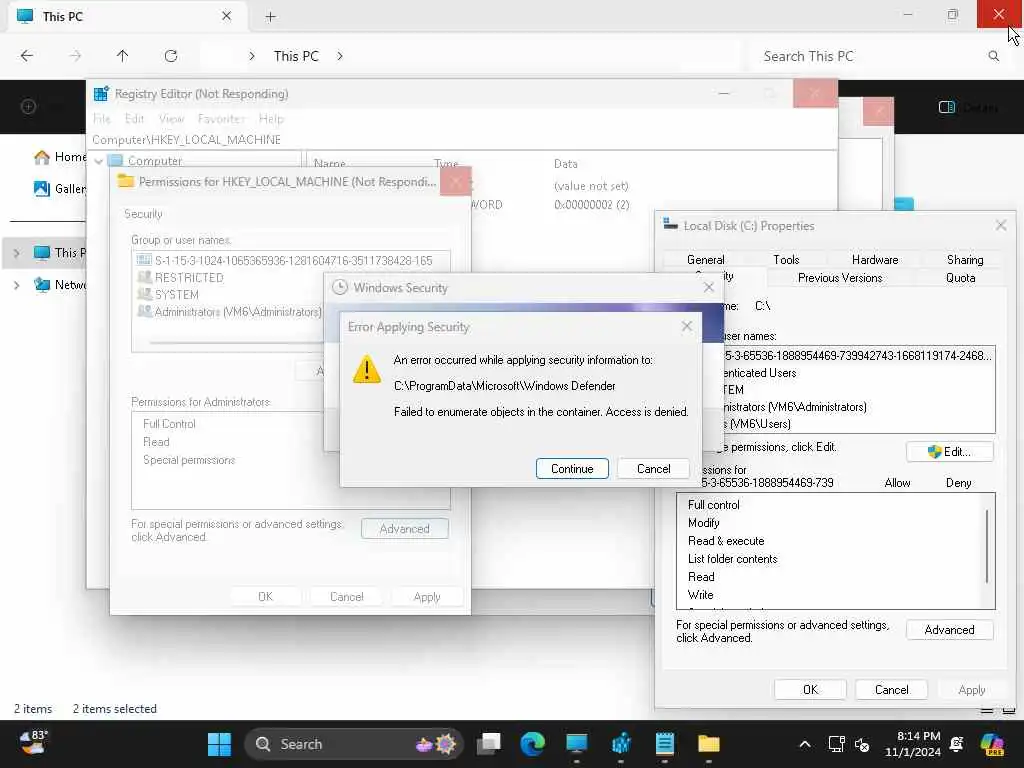Click Apply in HKEY_LOCAL_MACHINE Permissions dialog
The height and width of the screenshot is (768, 1024).
[x=427, y=596]
